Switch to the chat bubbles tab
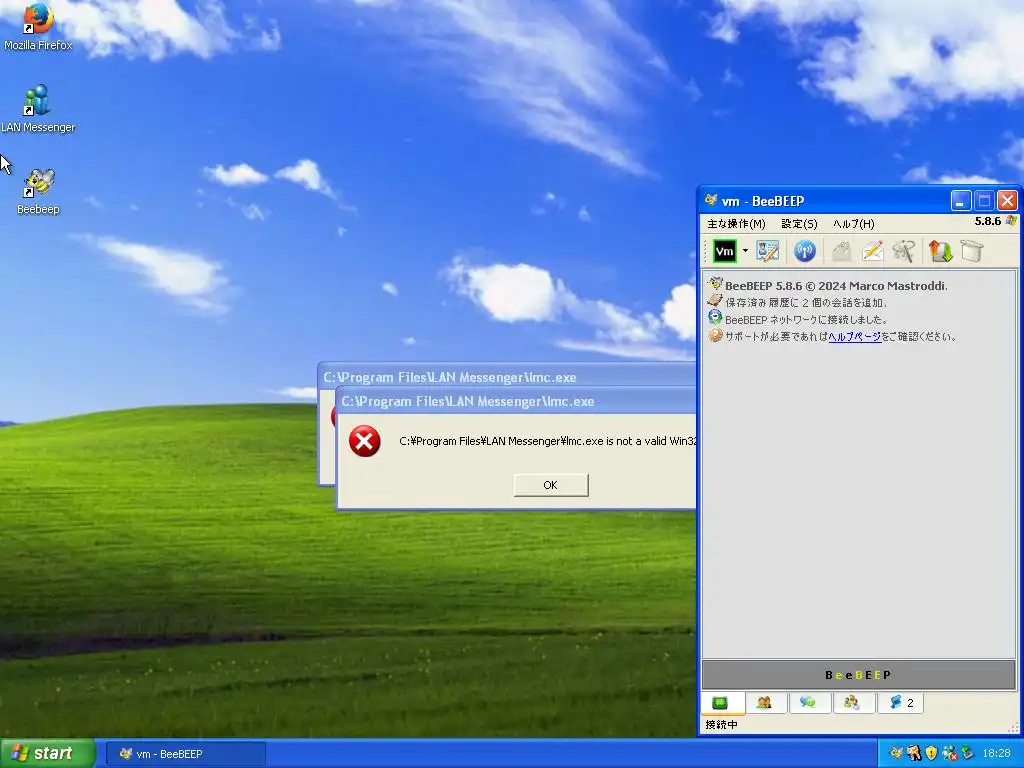Image resolution: width=1024 pixels, height=768 pixels. tap(808, 703)
